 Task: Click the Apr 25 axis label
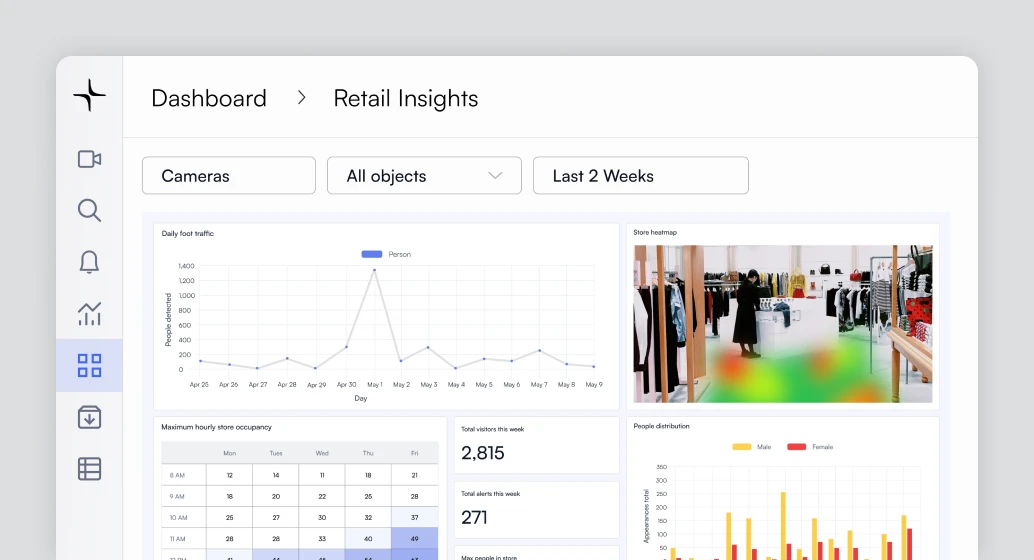click(x=199, y=385)
